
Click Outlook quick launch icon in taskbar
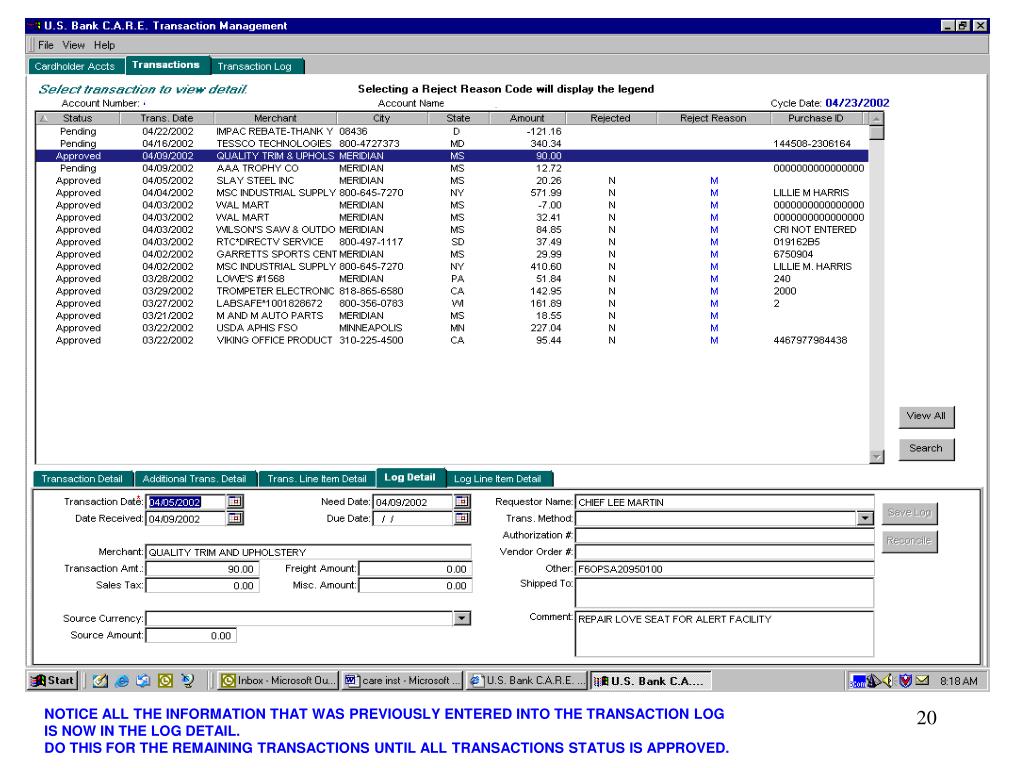(165, 680)
